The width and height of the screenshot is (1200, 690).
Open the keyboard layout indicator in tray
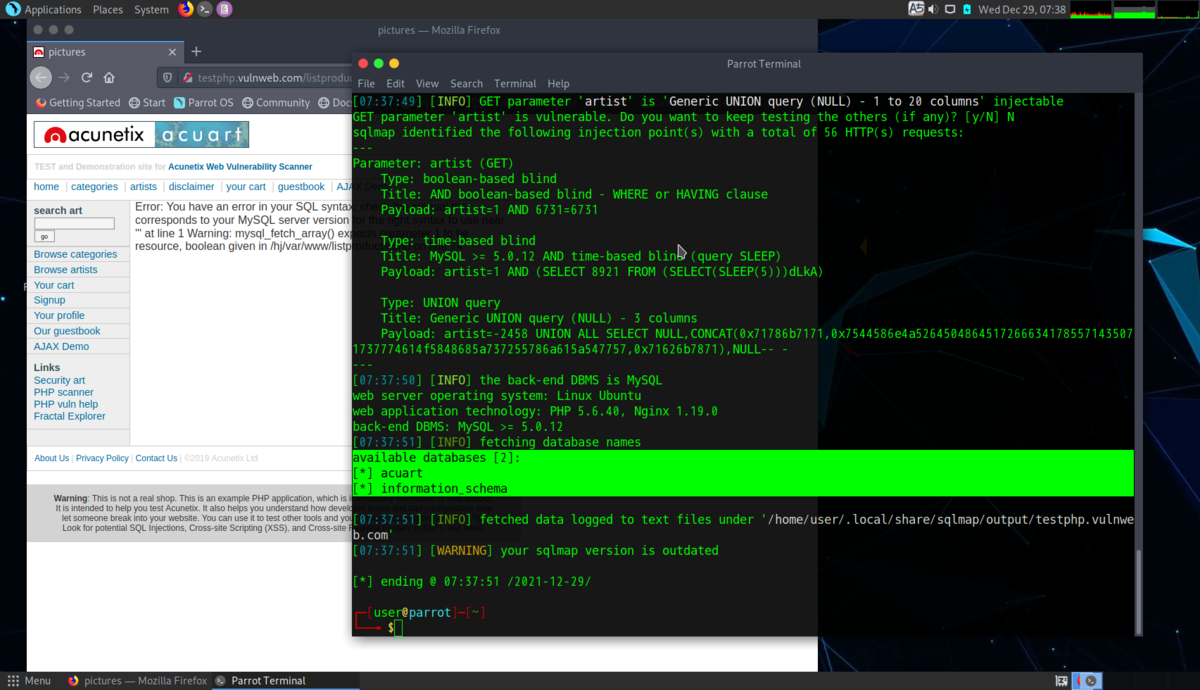tap(916, 9)
